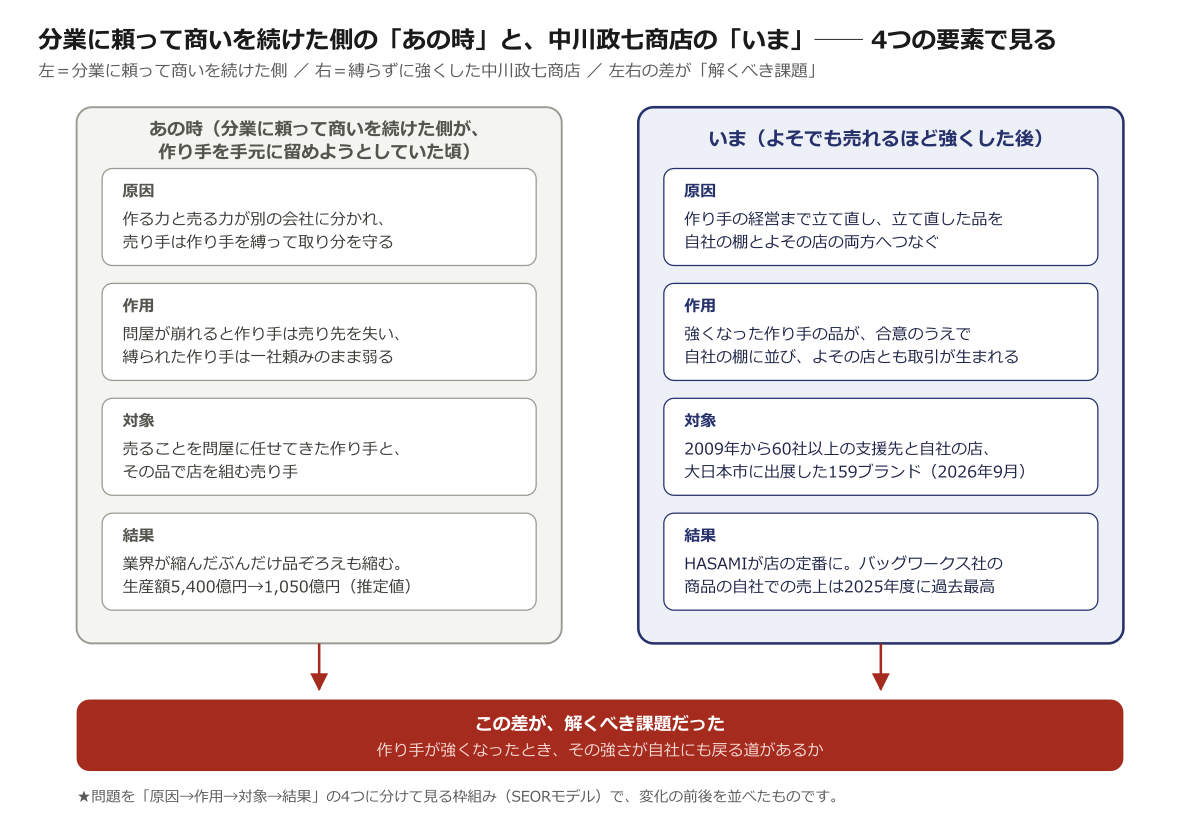The width and height of the screenshot is (1200, 817).
Task: Click text 'HASAMIが店の定番に。バッグワークス社の'
Action: pos(843,563)
